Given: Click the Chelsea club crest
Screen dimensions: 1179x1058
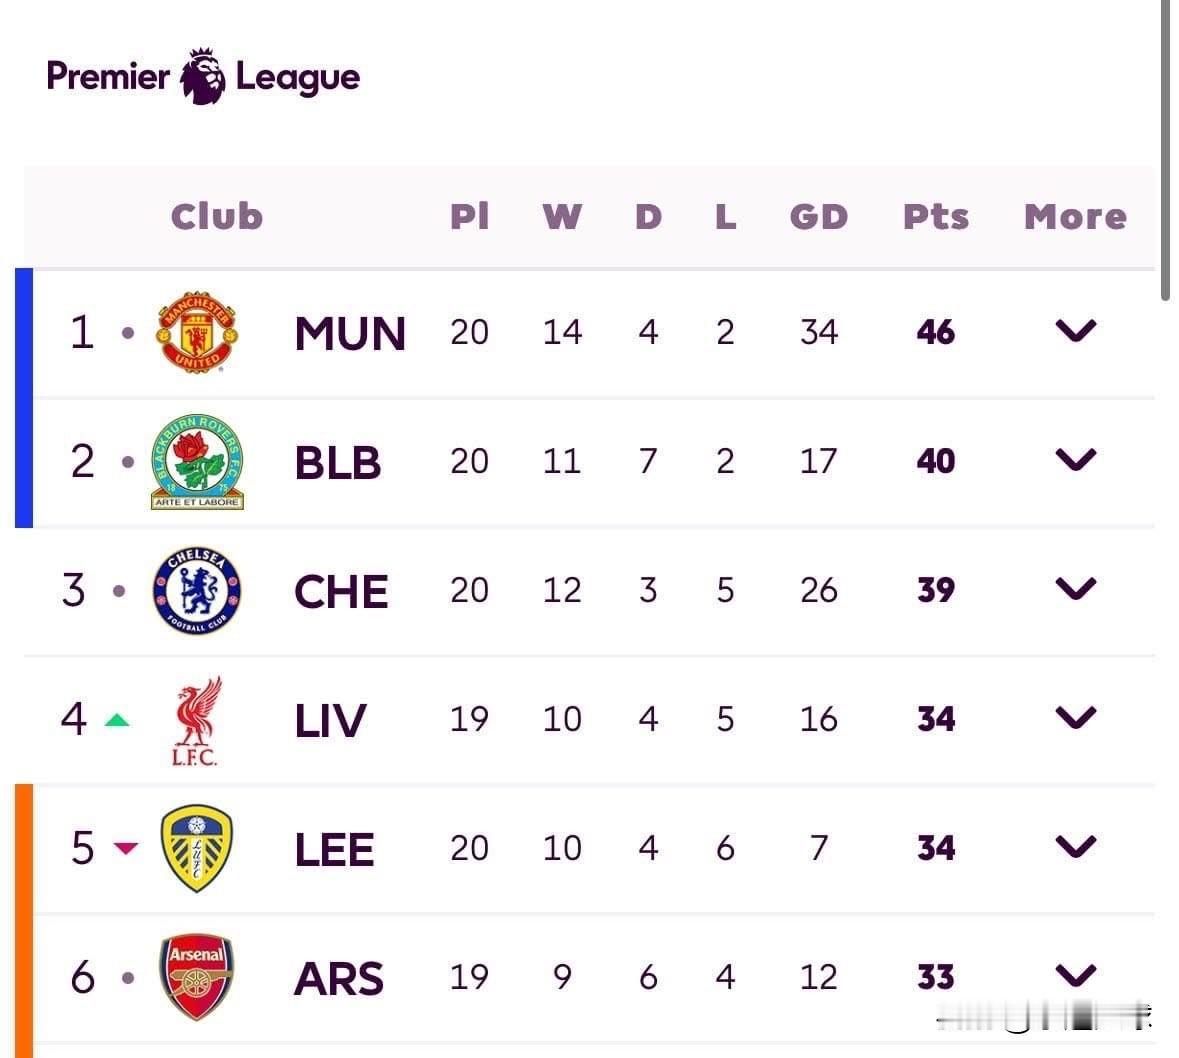Looking at the screenshot, I should coord(197,590).
